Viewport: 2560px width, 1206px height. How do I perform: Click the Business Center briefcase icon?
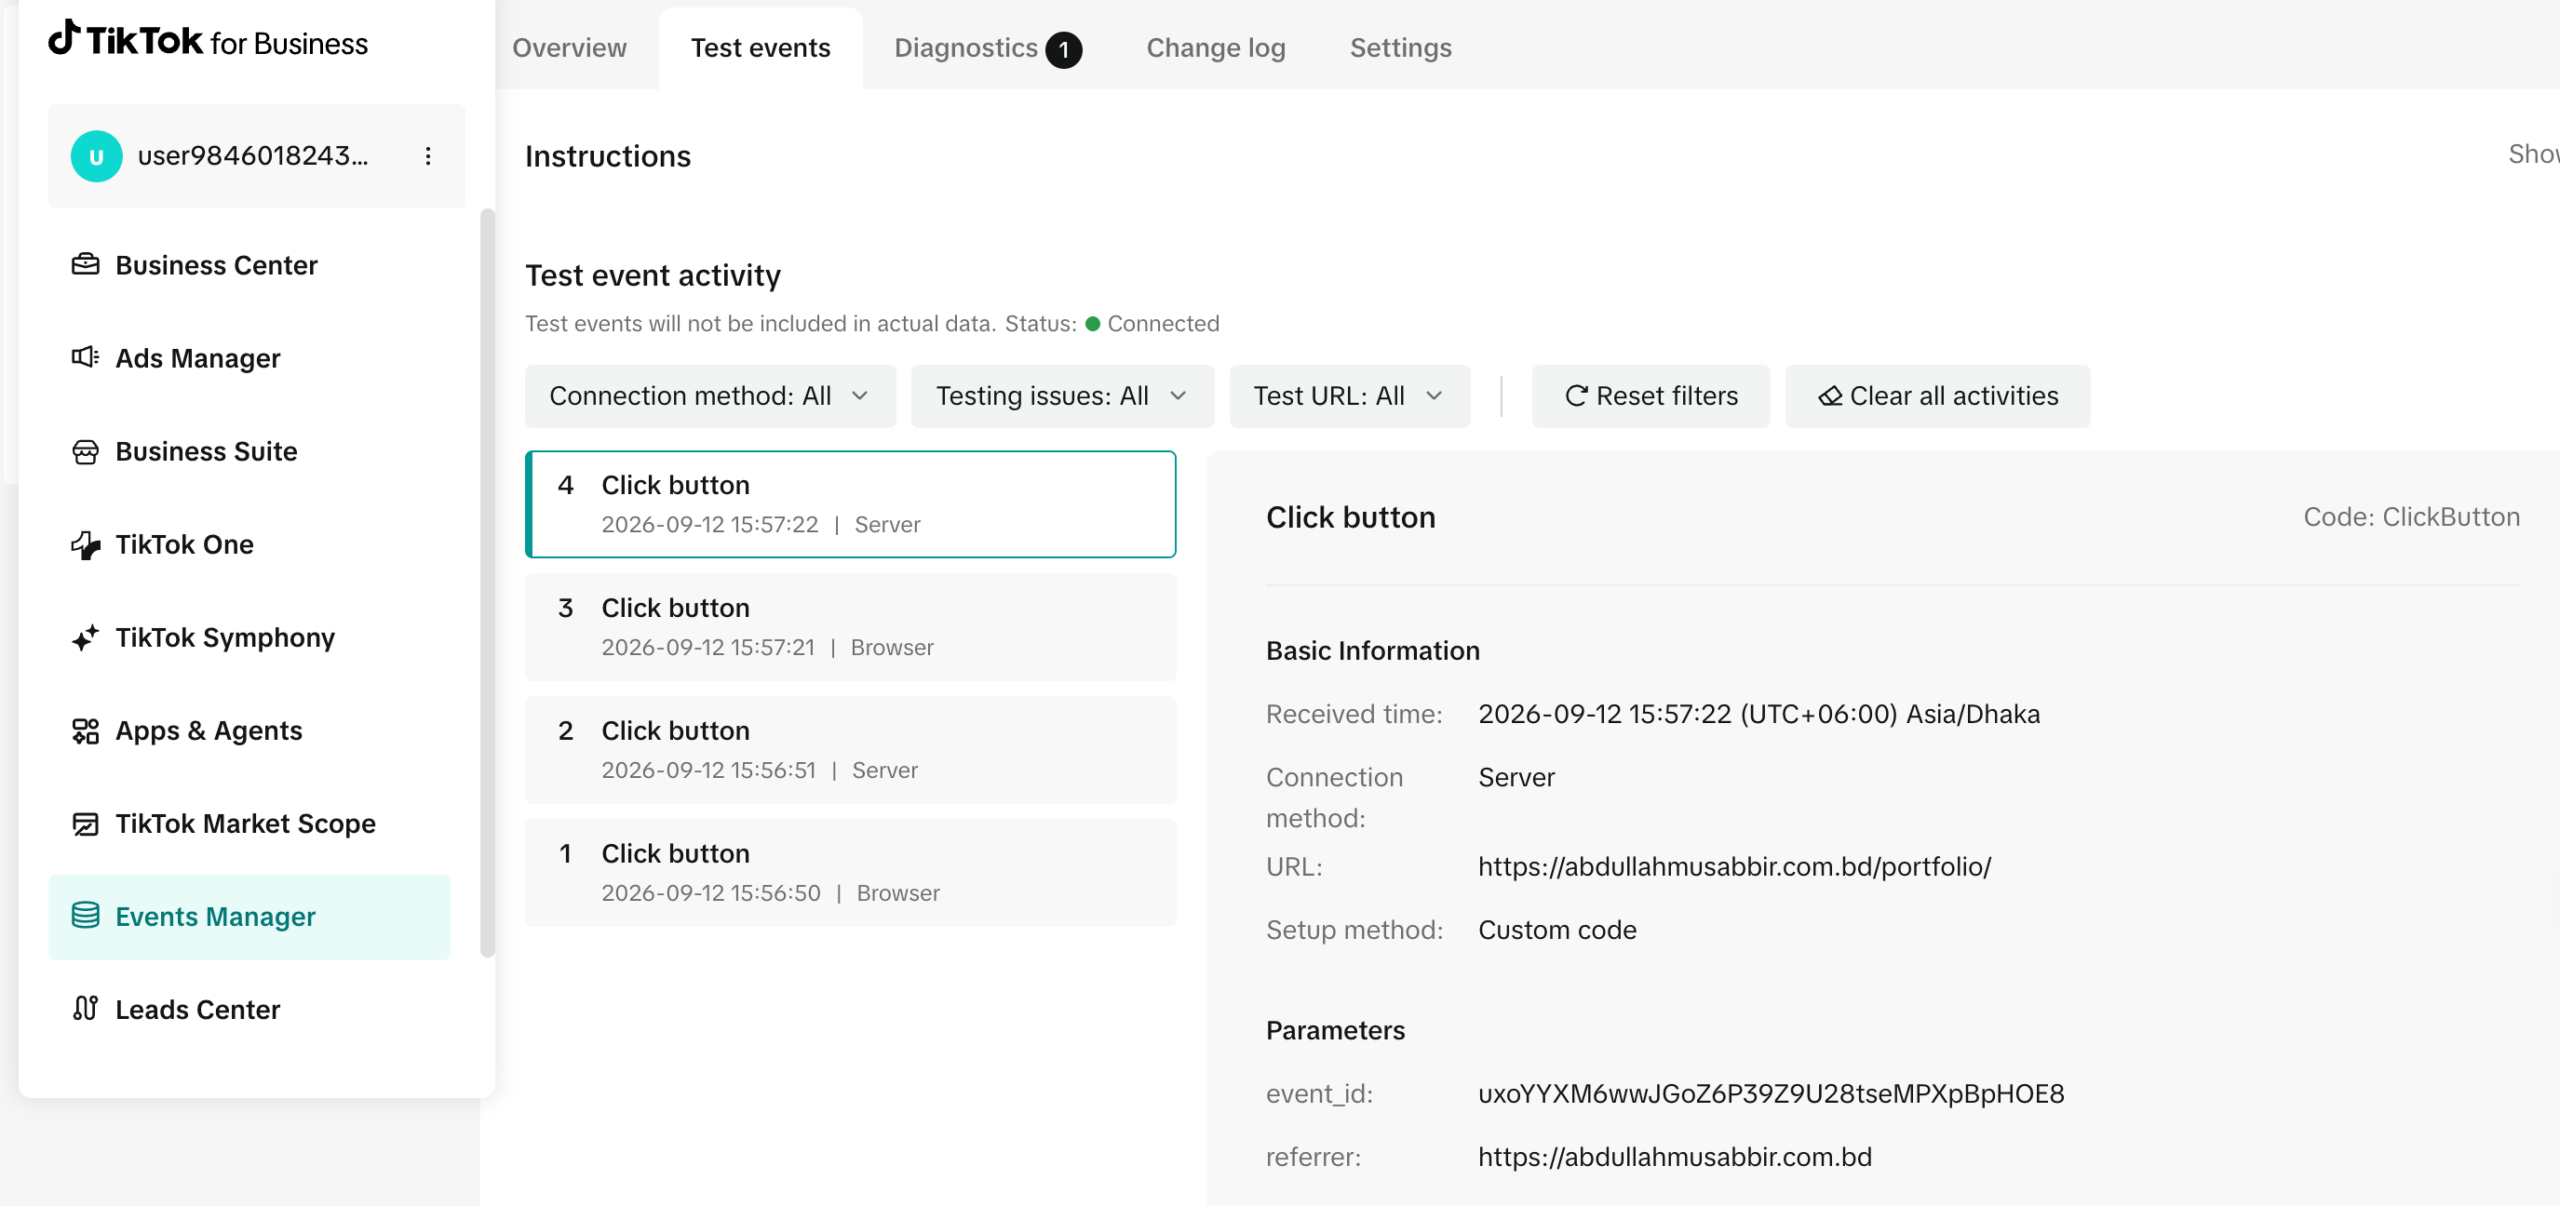coord(86,265)
